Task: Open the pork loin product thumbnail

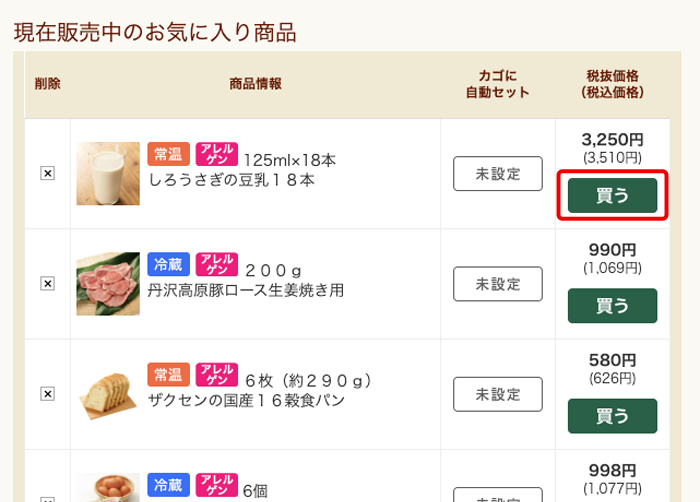Action: [x=108, y=284]
